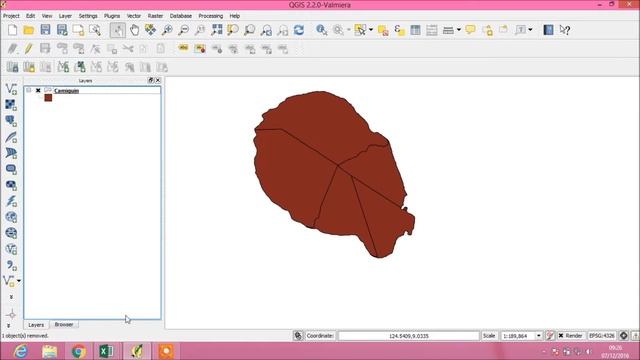Click the What's This help cursor icon
Viewport: 640px width, 360px height.
[x=565, y=30]
